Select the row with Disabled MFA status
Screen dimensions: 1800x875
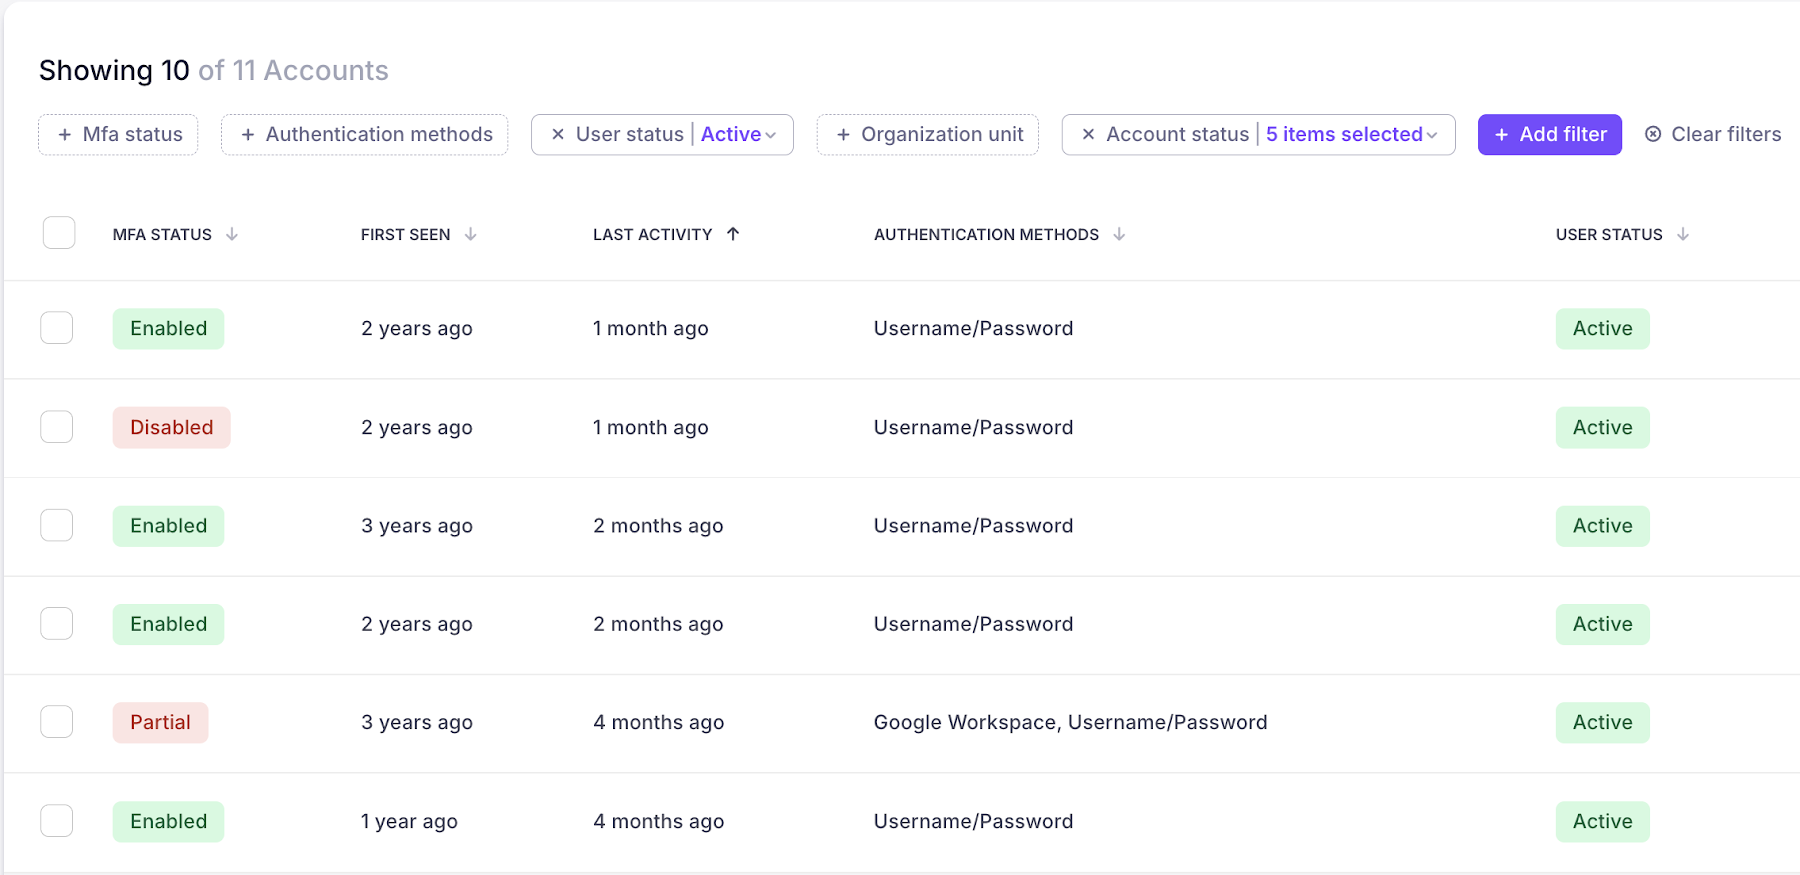click(57, 427)
